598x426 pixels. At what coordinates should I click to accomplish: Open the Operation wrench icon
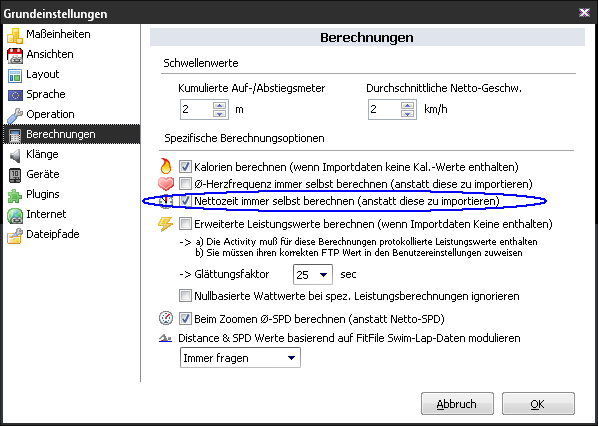coord(15,116)
